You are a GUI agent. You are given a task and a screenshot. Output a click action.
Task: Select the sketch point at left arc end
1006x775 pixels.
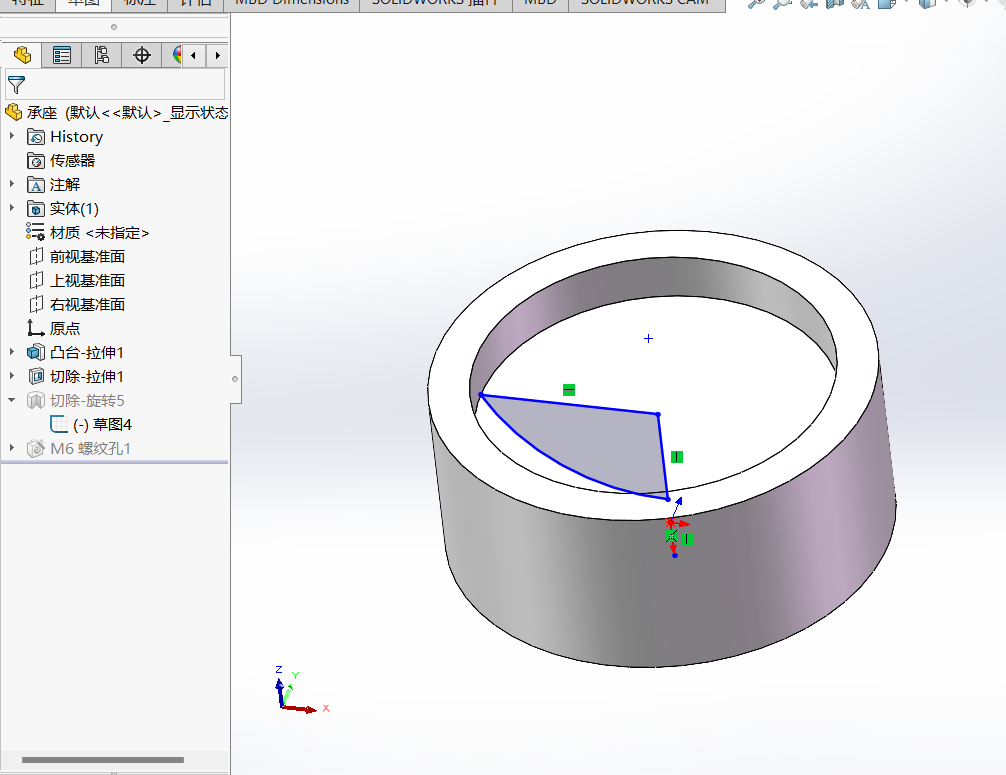[481, 395]
